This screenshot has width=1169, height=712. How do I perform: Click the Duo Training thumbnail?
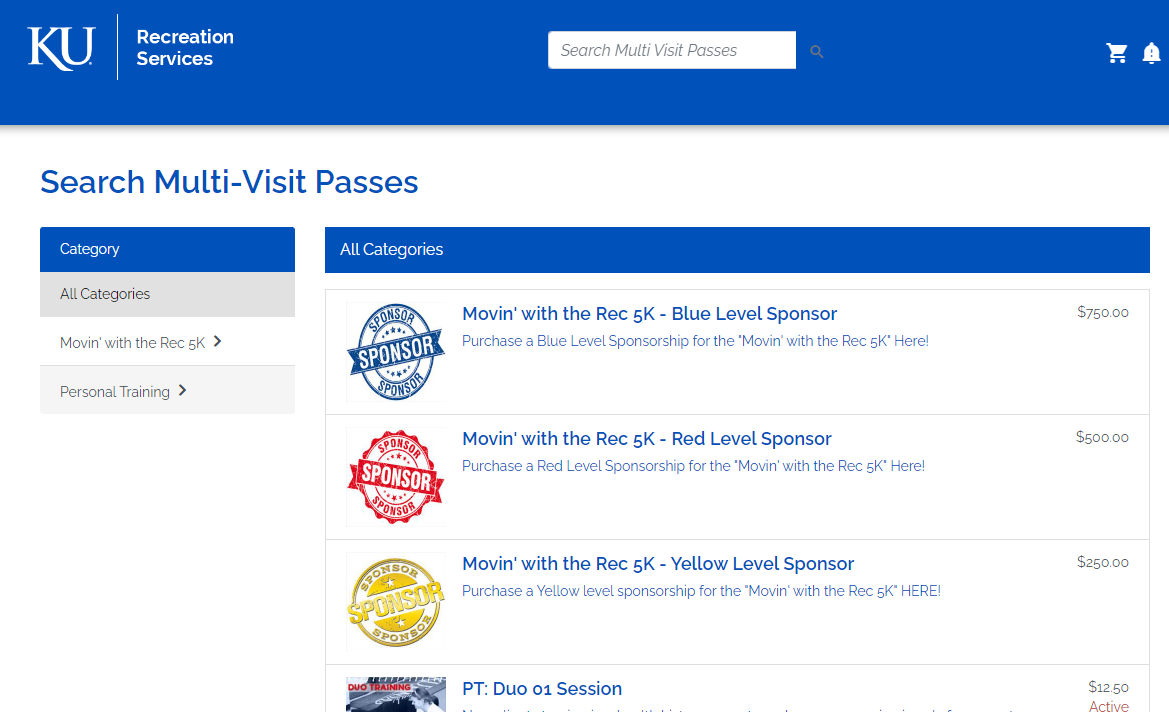click(396, 694)
